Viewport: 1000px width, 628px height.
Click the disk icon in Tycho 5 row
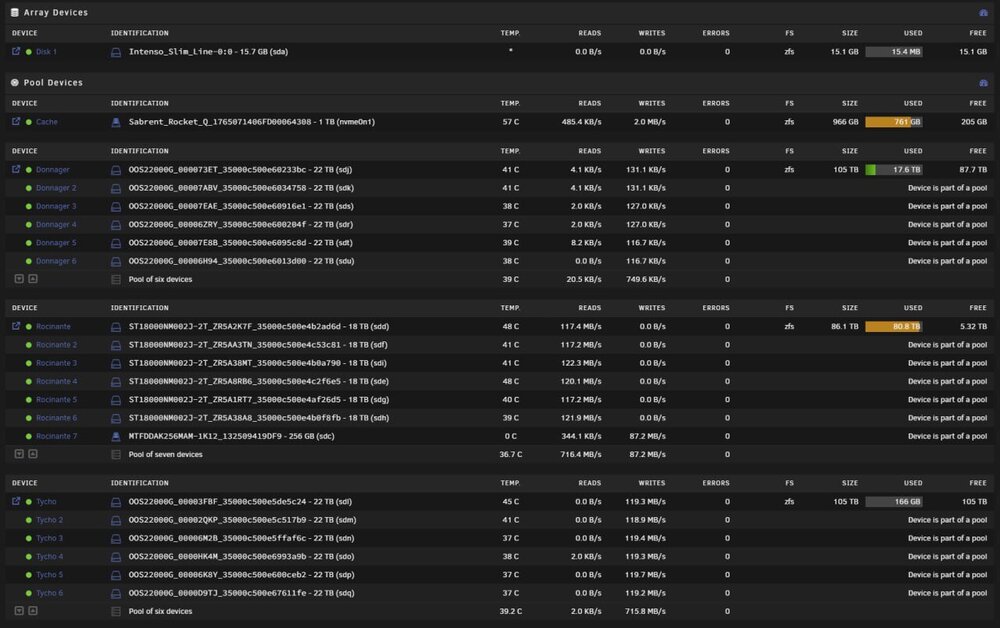(x=116, y=576)
